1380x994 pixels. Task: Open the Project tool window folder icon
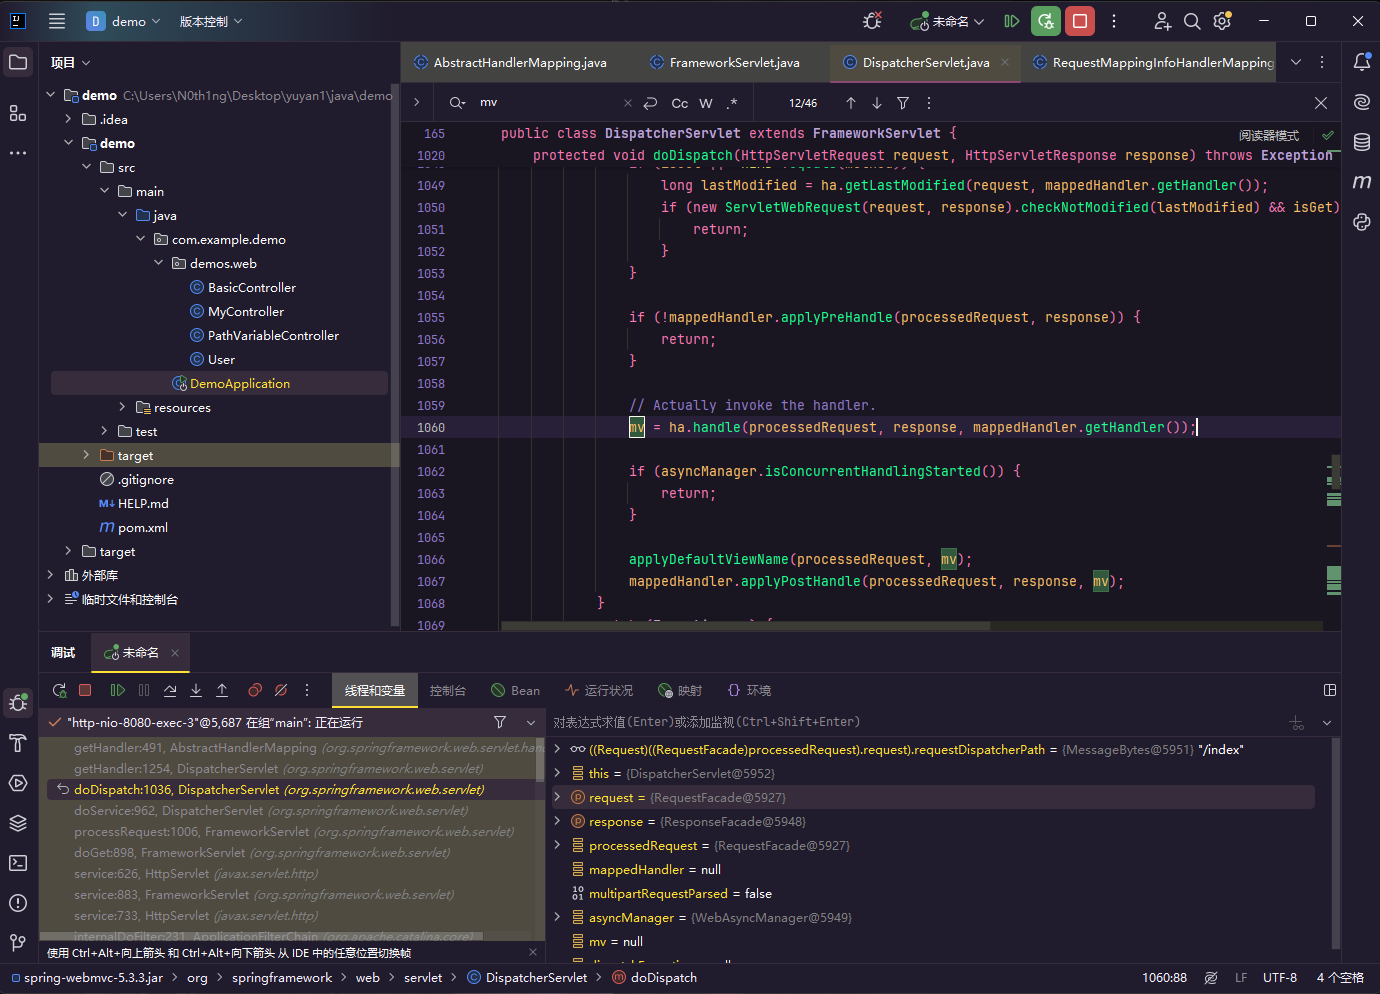[x=18, y=62]
